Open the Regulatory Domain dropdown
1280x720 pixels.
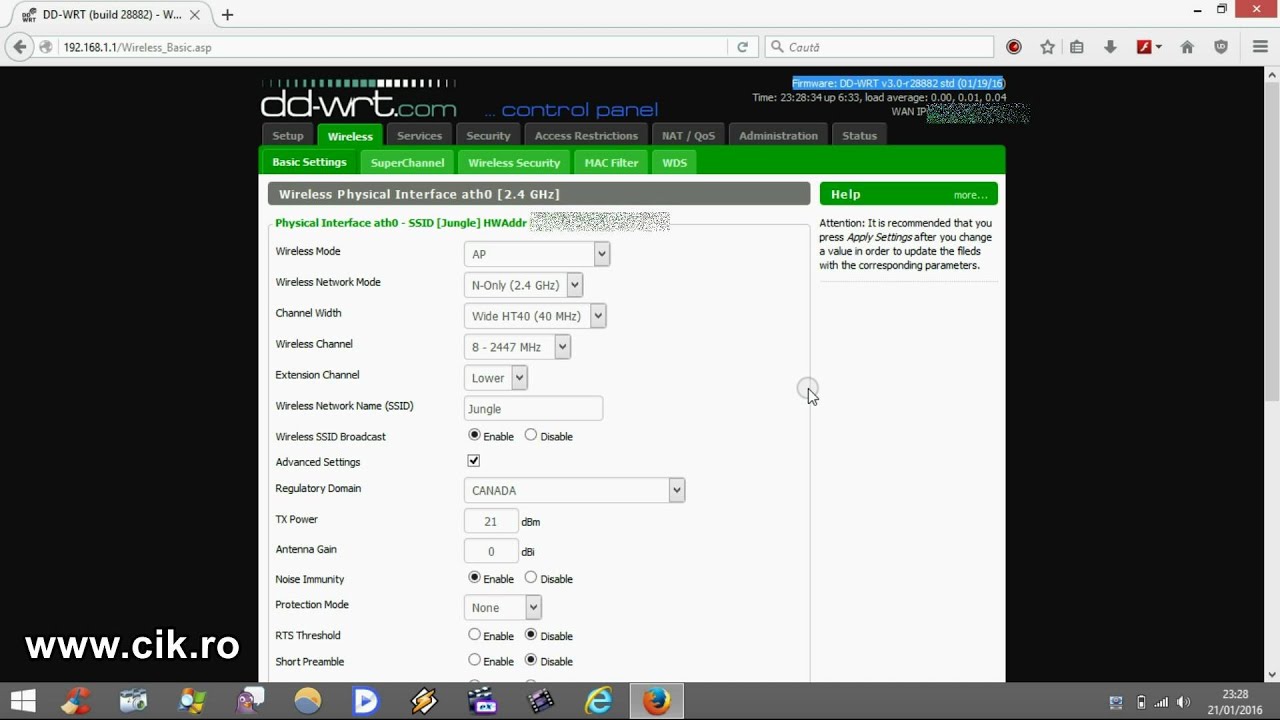click(x=575, y=490)
